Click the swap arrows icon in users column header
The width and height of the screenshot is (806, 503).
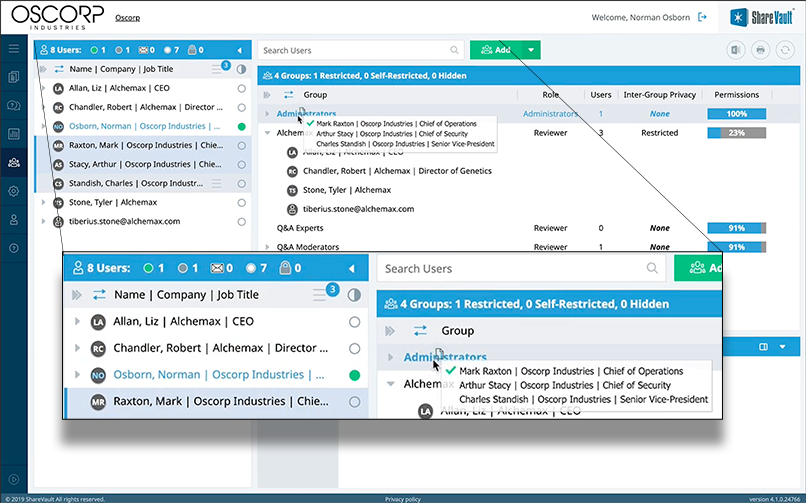point(59,69)
